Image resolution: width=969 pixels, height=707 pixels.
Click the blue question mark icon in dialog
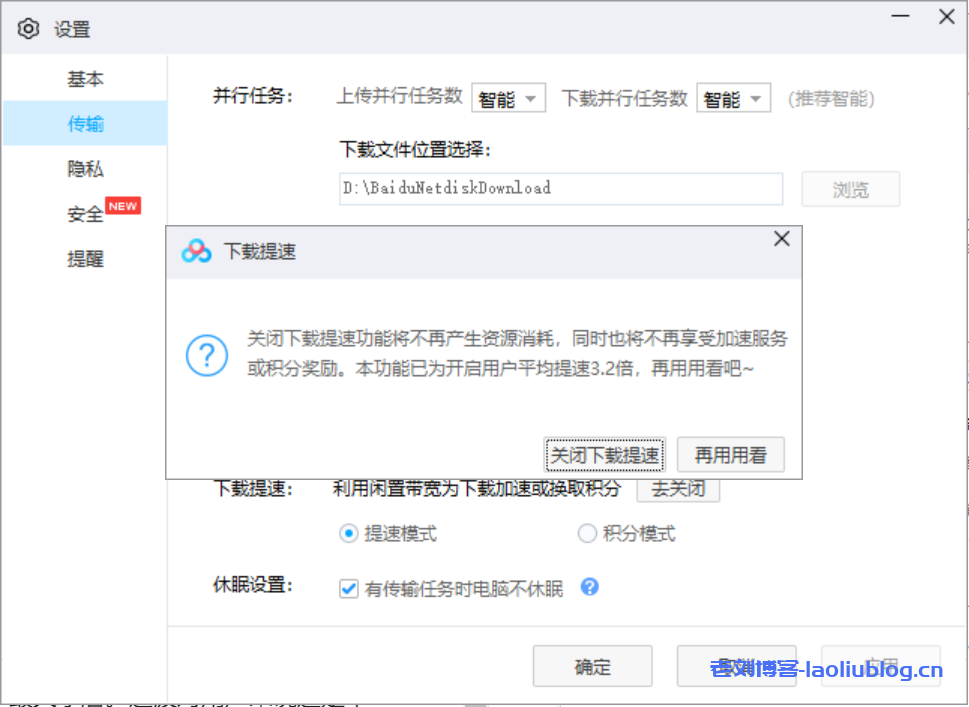tap(207, 355)
